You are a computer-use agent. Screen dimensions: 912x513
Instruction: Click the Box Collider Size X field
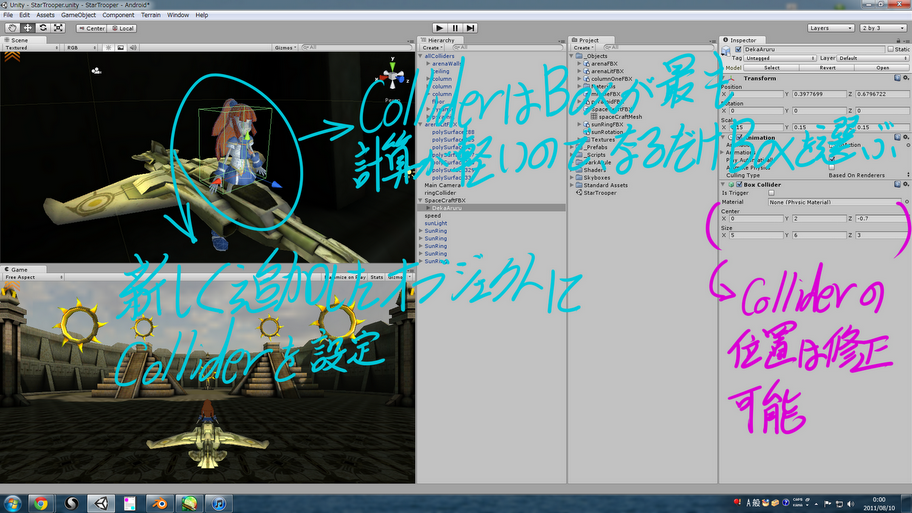[756, 235]
